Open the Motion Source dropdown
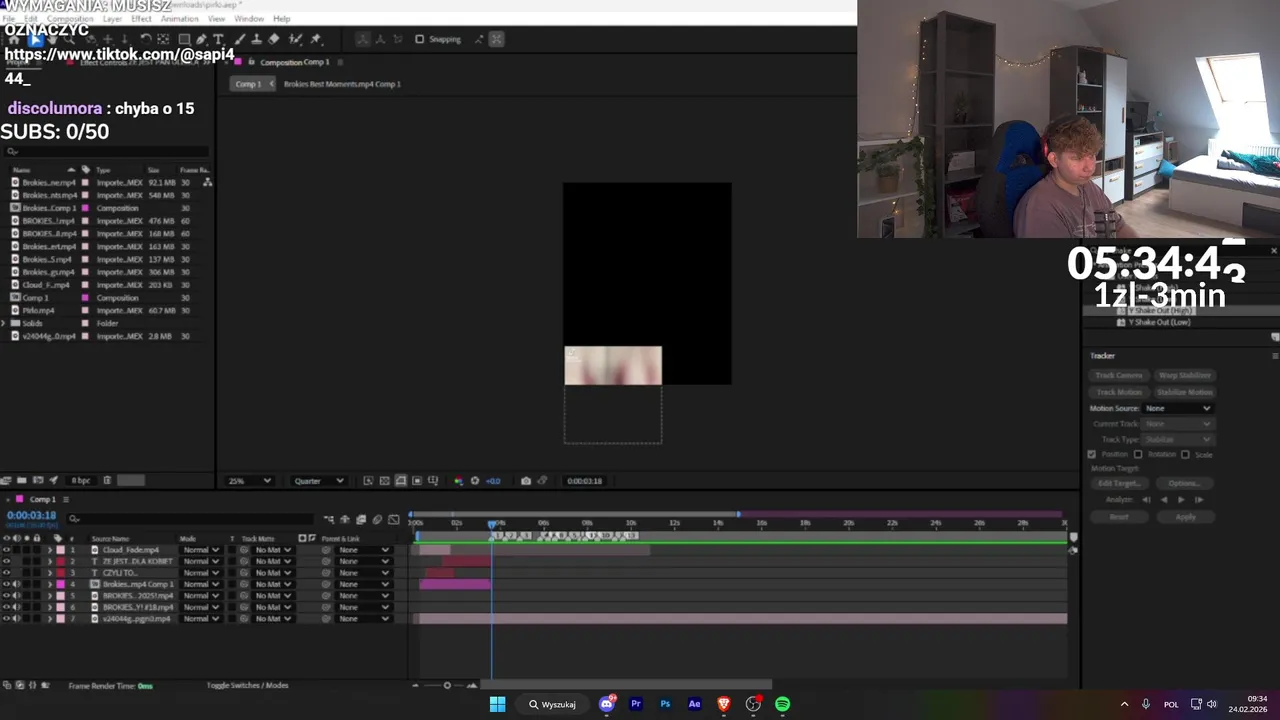Image resolution: width=1280 pixels, height=720 pixels. pos(1178,408)
